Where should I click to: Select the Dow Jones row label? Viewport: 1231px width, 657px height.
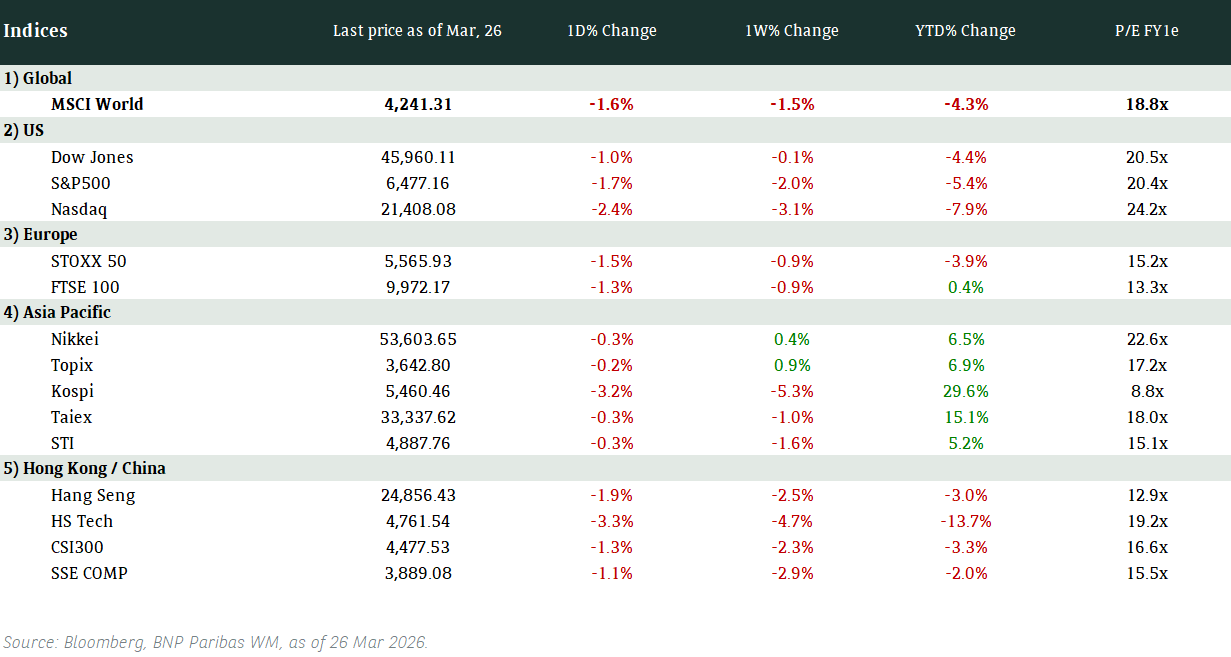[92, 157]
